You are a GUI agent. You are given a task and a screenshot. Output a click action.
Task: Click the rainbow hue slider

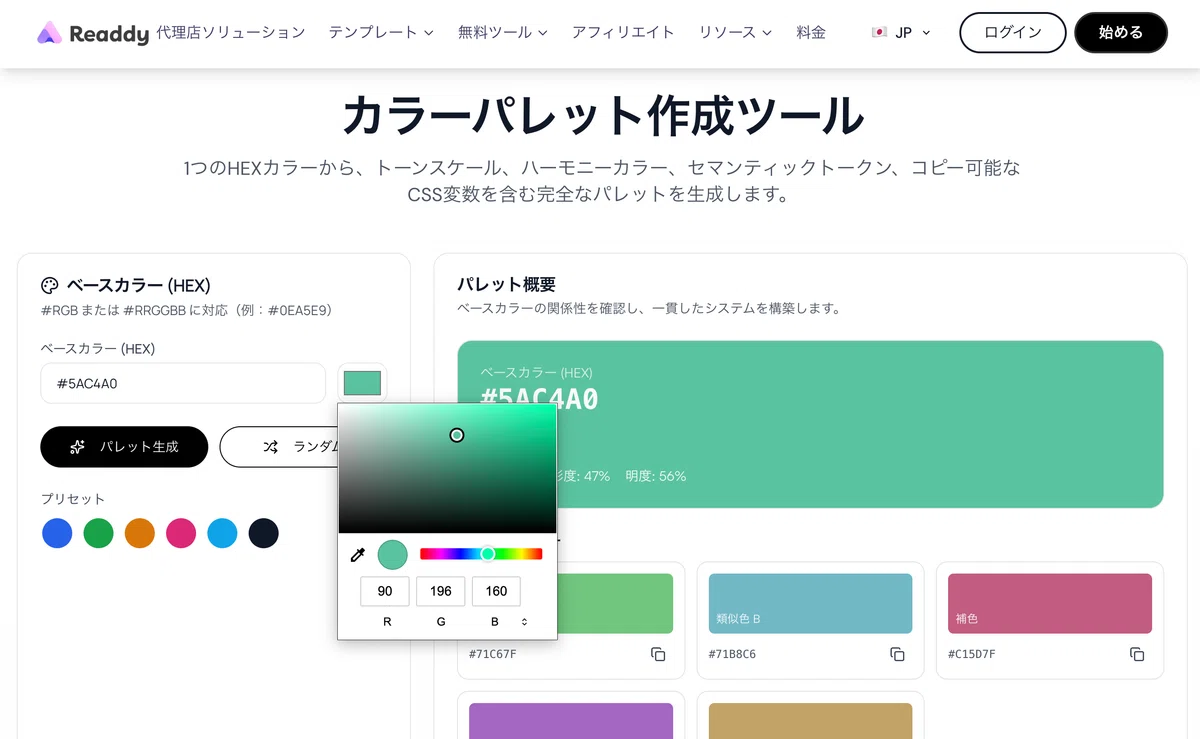[x=481, y=554]
